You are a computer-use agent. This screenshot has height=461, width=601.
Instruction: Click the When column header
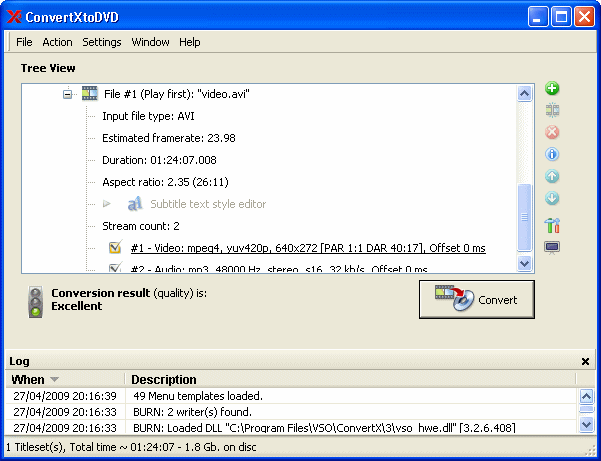[x=65, y=379]
